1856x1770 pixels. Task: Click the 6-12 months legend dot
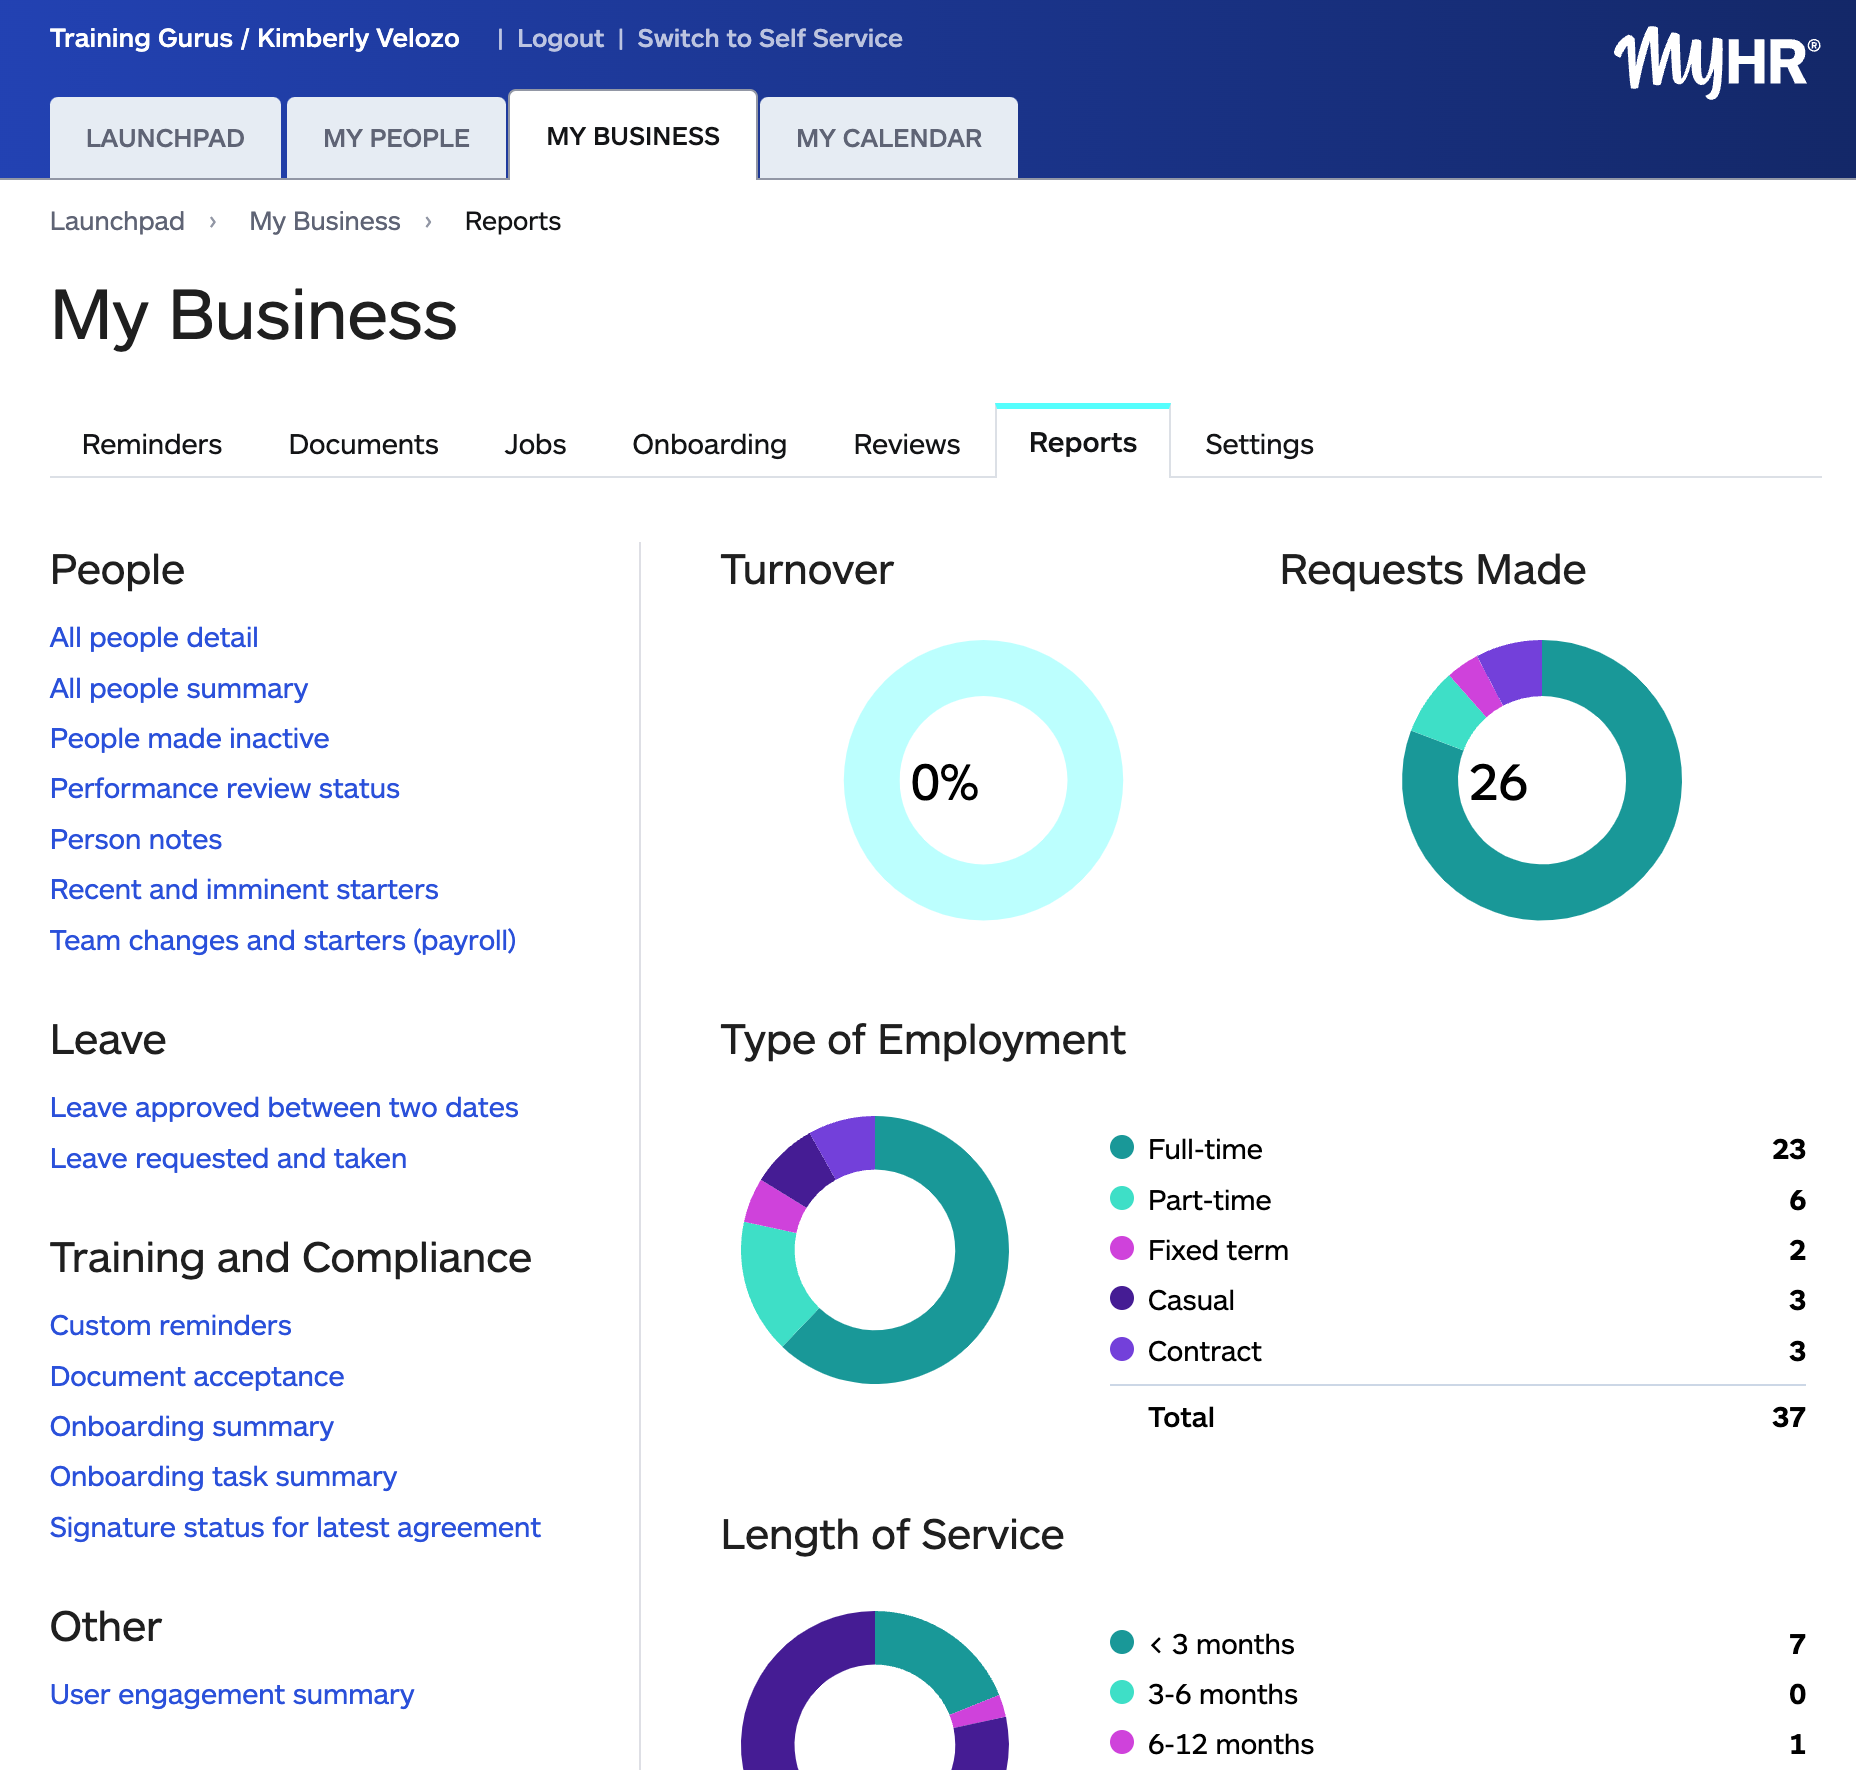[1121, 1743]
